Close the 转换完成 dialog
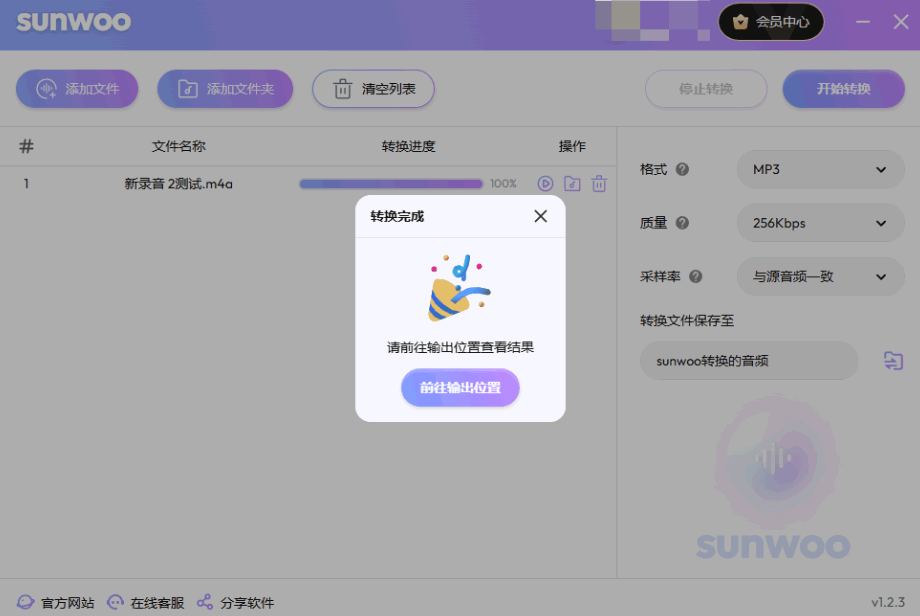 (540, 216)
